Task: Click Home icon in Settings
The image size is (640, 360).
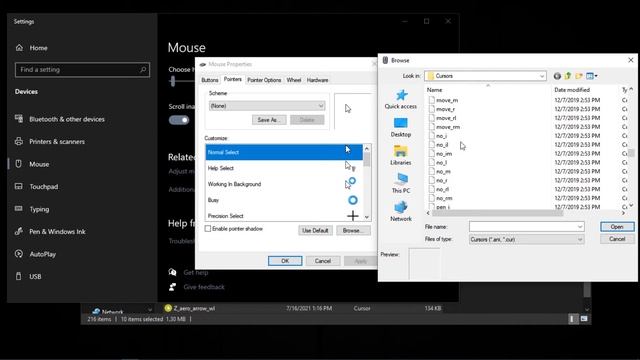Action: [19, 48]
